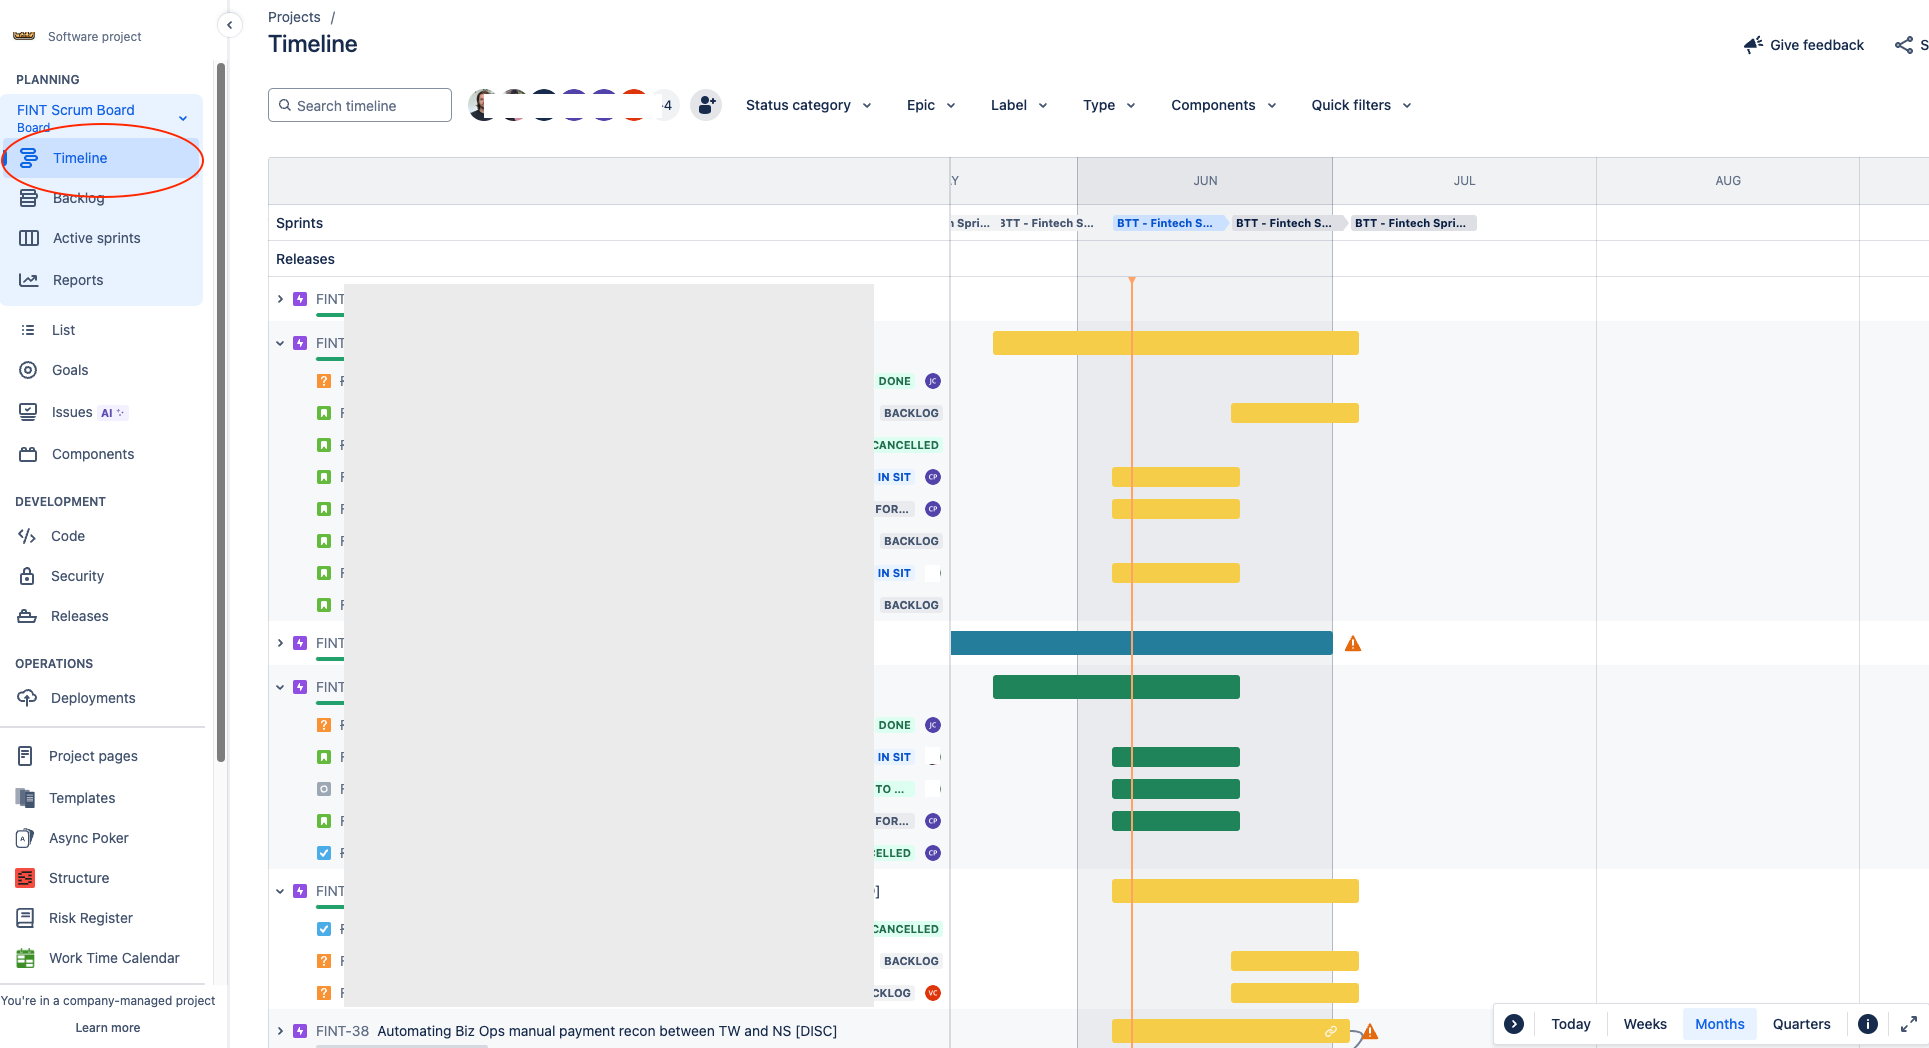
Task: Collapse the left navigation panel arrow
Action: coord(229,25)
